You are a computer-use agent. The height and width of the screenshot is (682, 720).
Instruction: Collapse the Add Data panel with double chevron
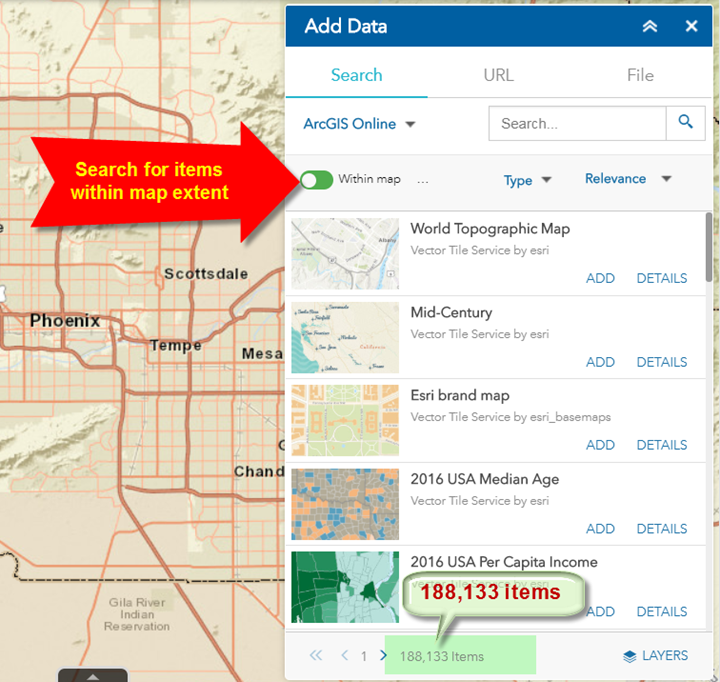(650, 27)
